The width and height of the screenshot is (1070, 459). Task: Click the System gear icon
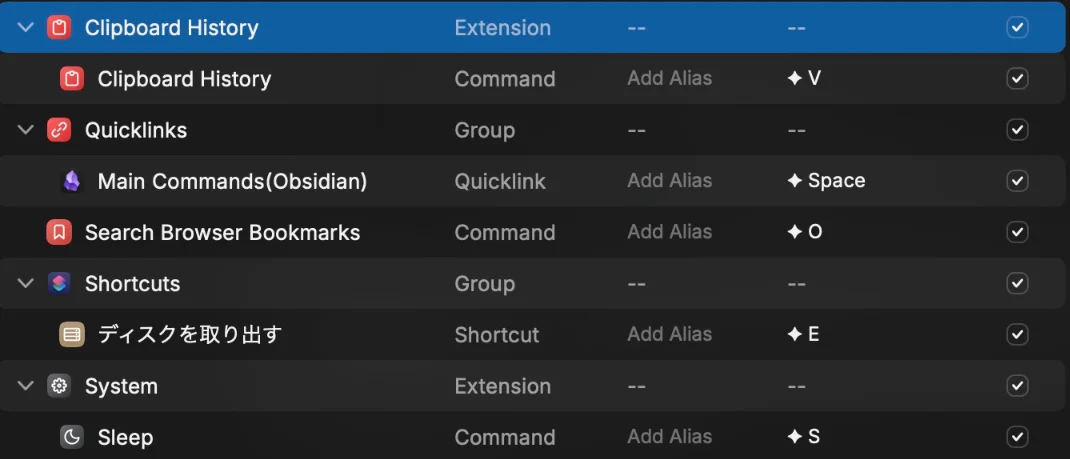(59, 386)
